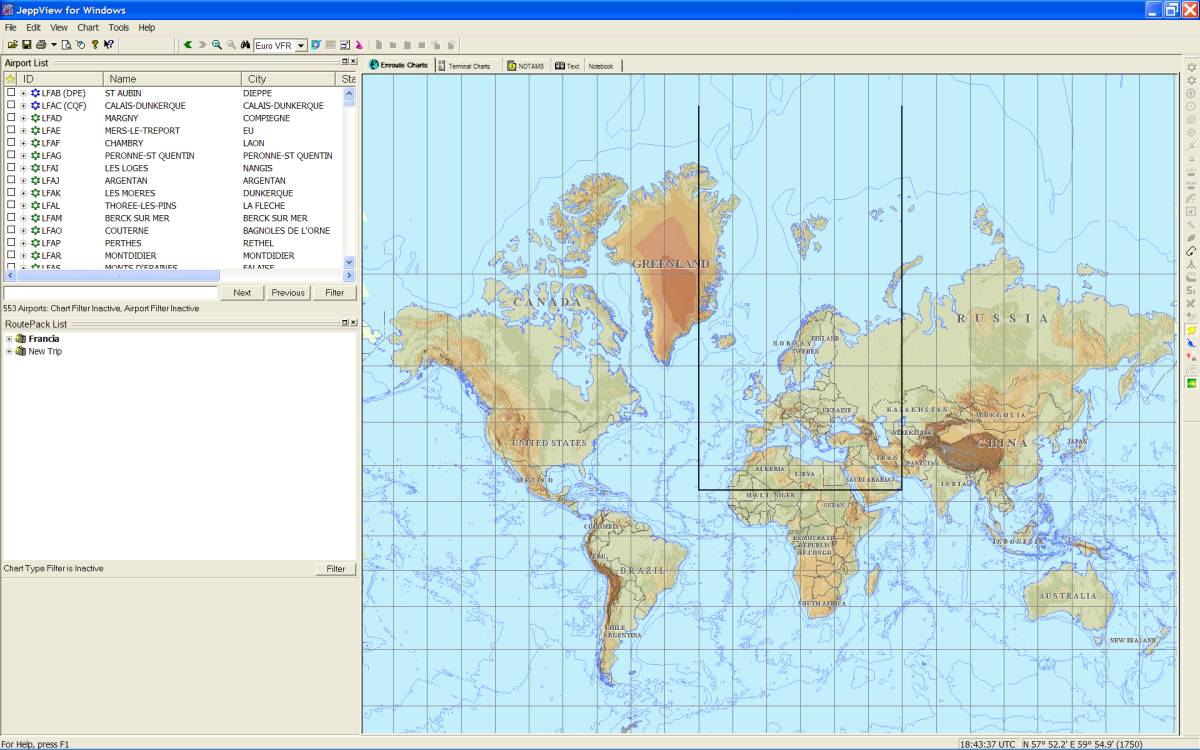Click the airport search input field
Viewport: 1200px width, 750px height.
(x=110, y=293)
